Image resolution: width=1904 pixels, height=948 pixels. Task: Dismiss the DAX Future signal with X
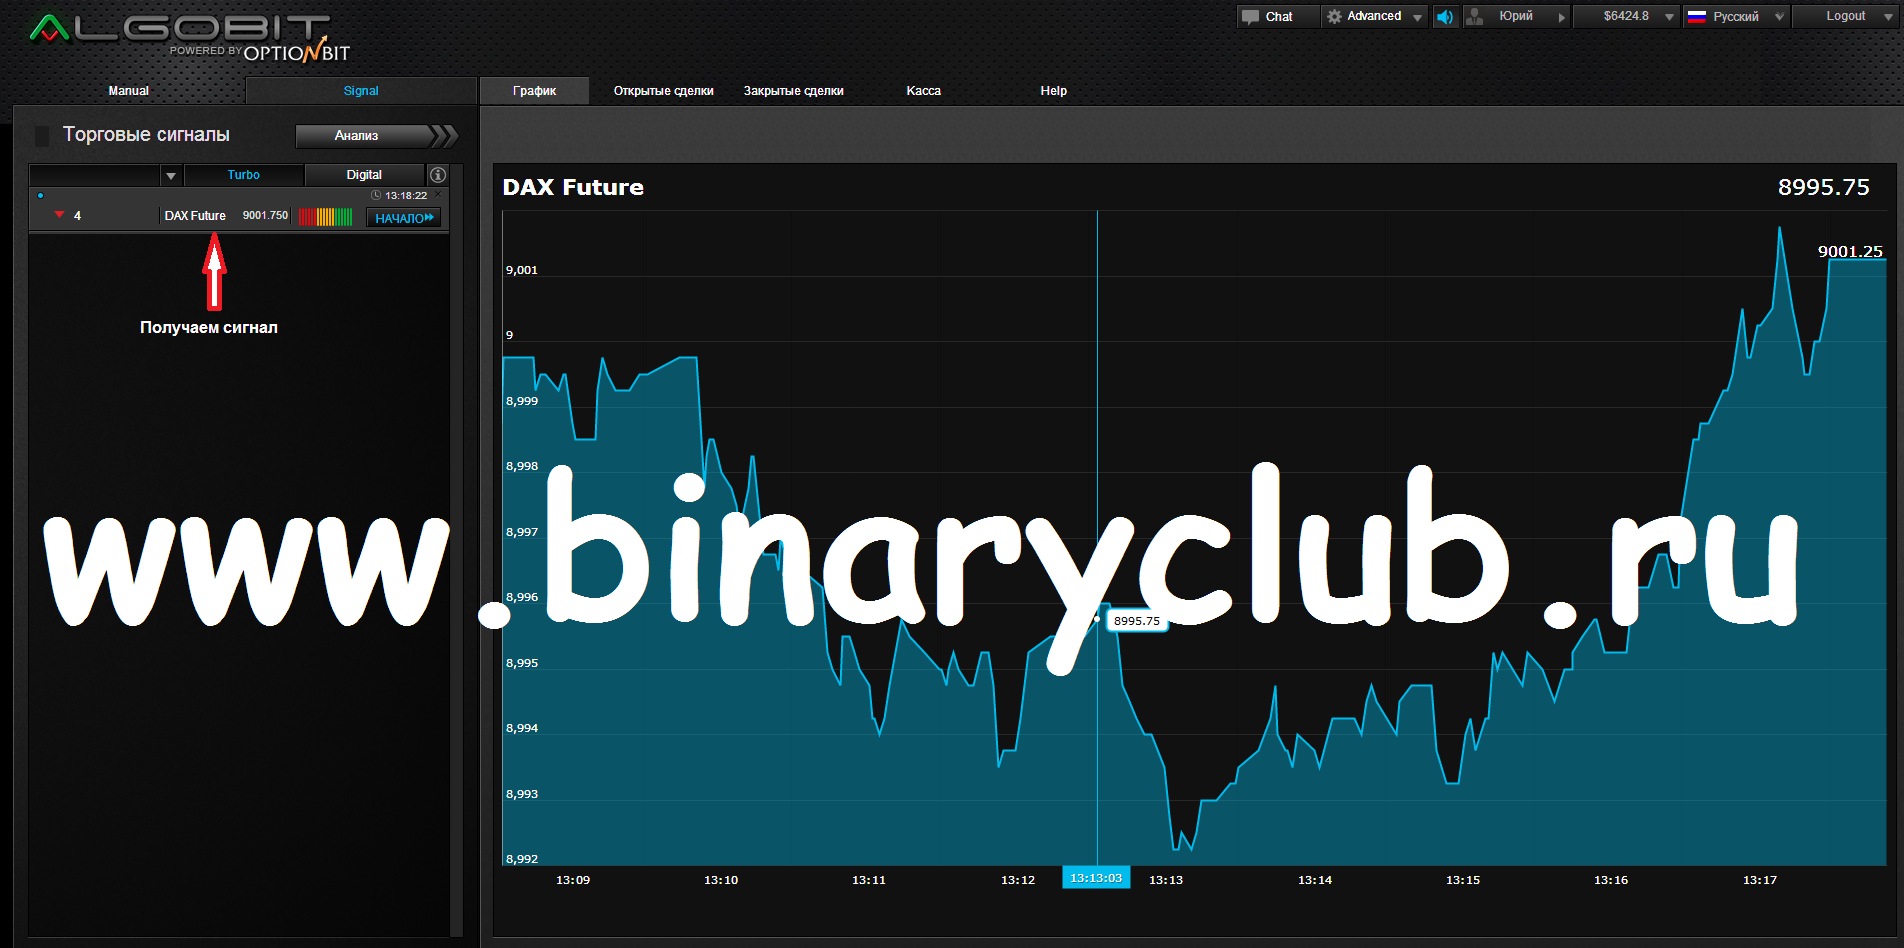pyautogui.click(x=438, y=195)
